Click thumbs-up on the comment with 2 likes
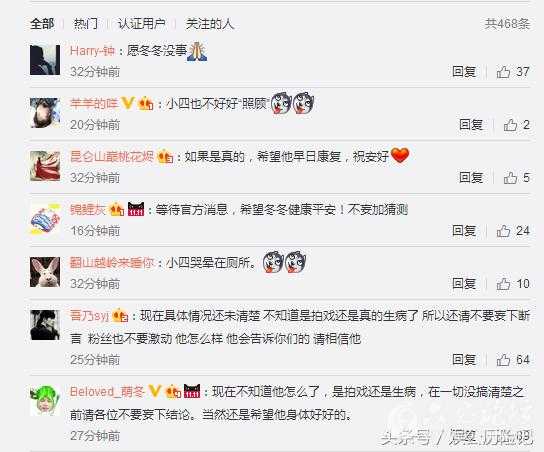The width and height of the screenshot is (544, 452). pos(510,125)
